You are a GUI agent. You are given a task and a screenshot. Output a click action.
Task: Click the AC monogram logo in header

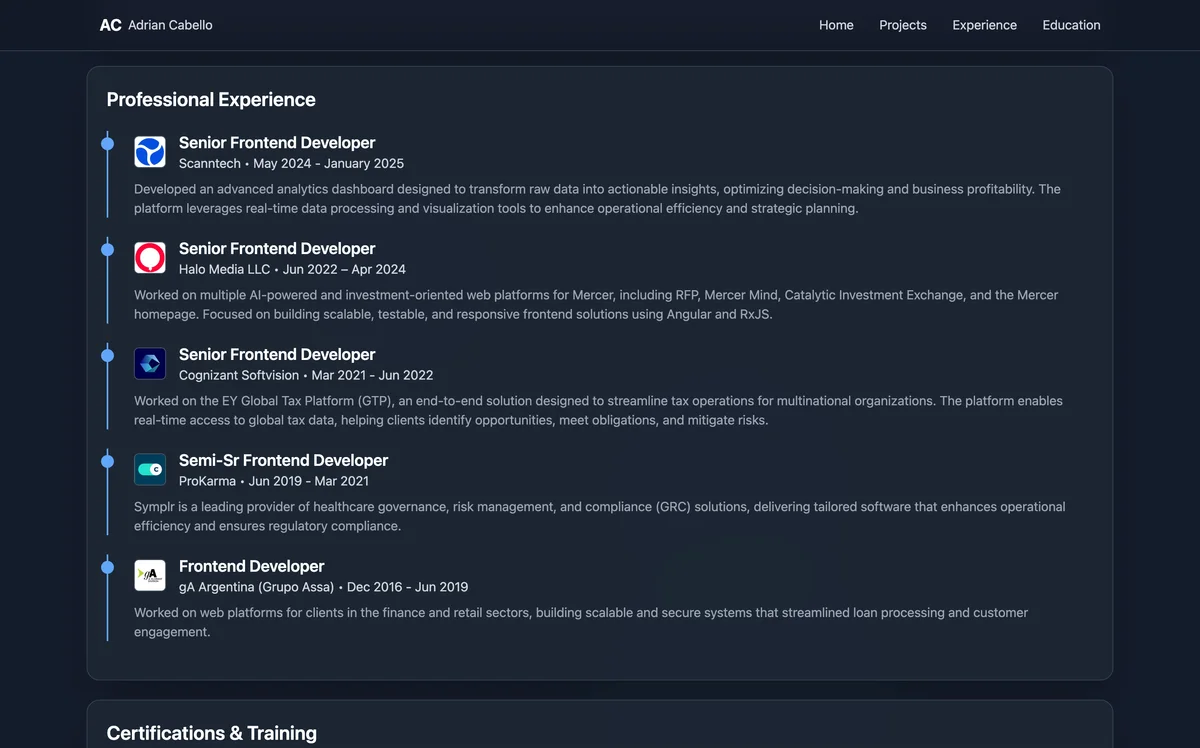(x=110, y=25)
